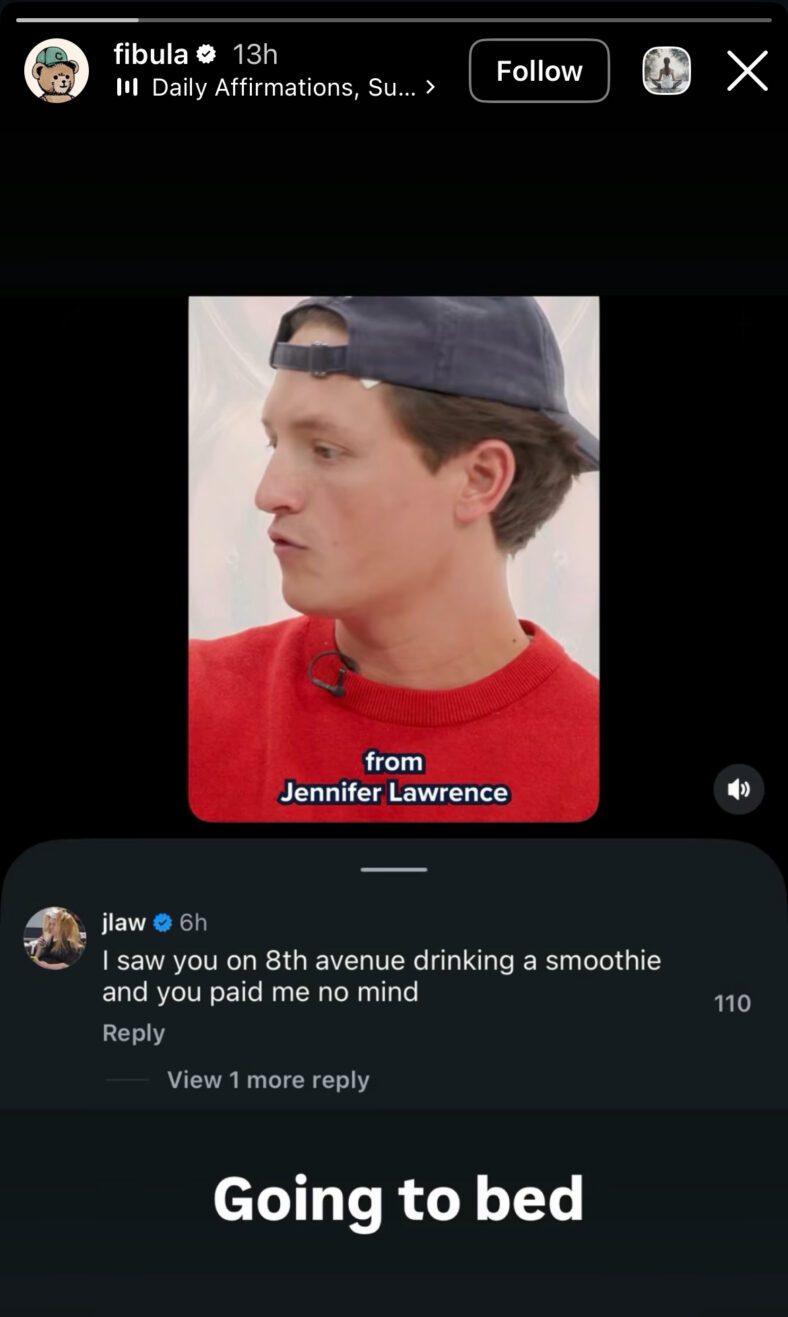This screenshot has width=788, height=1317.
Task: Tap jlaw's blue verified checkmark
Action: (162, 922)
